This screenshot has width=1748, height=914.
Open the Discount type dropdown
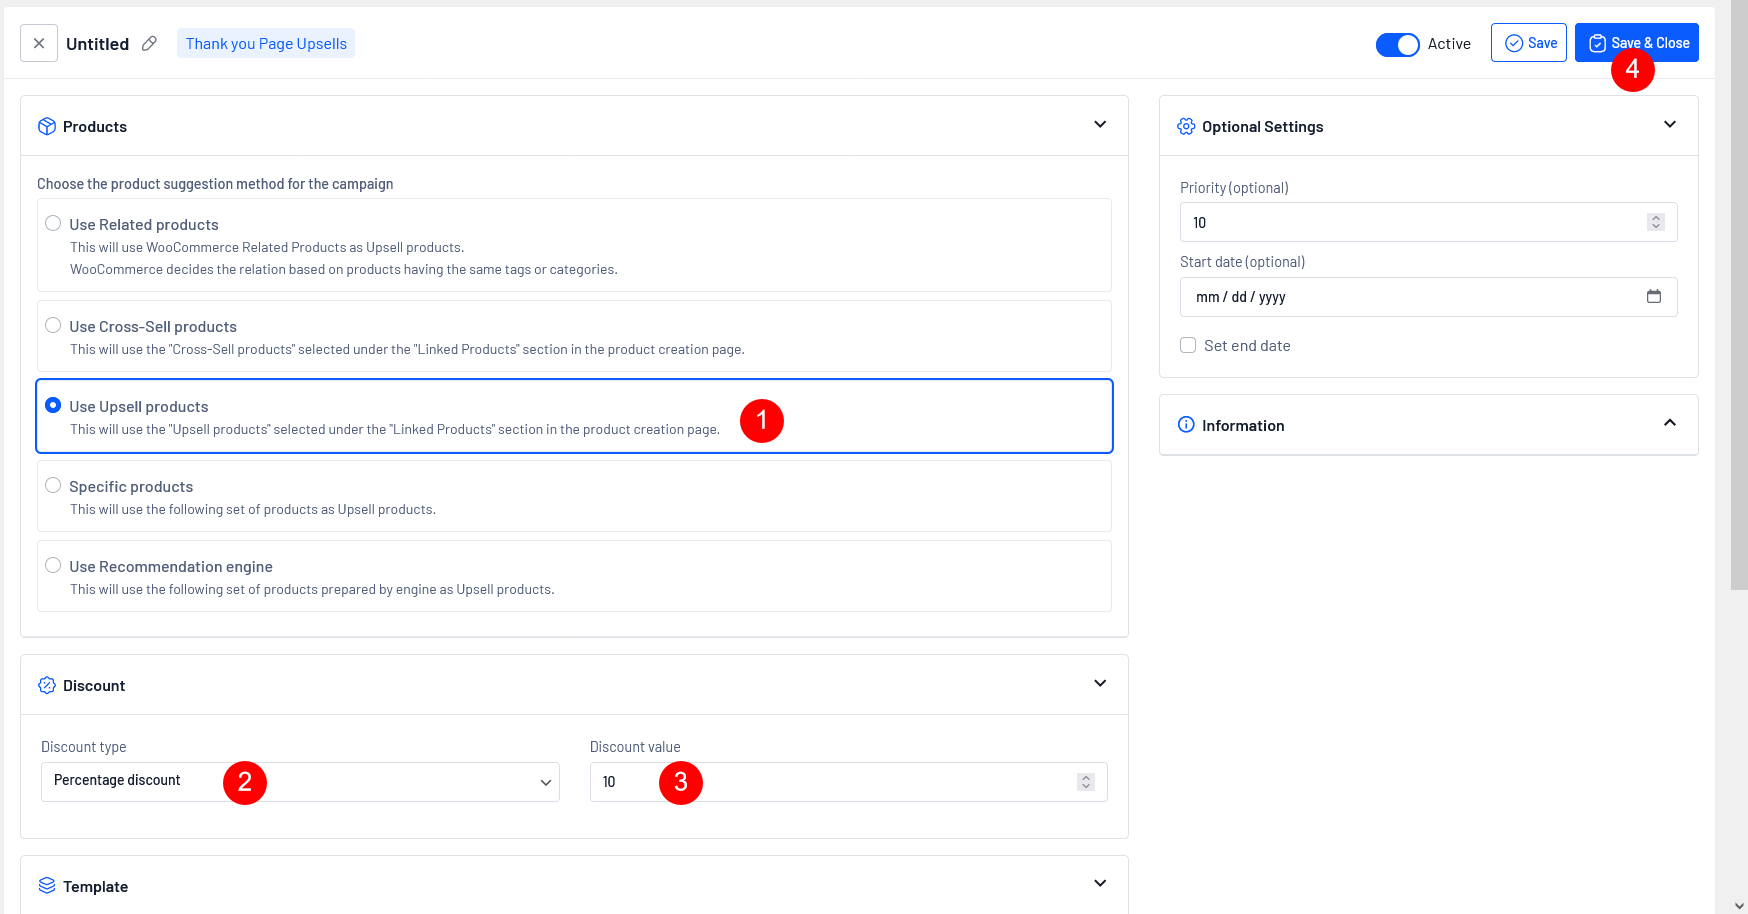(x=300, y=782)
